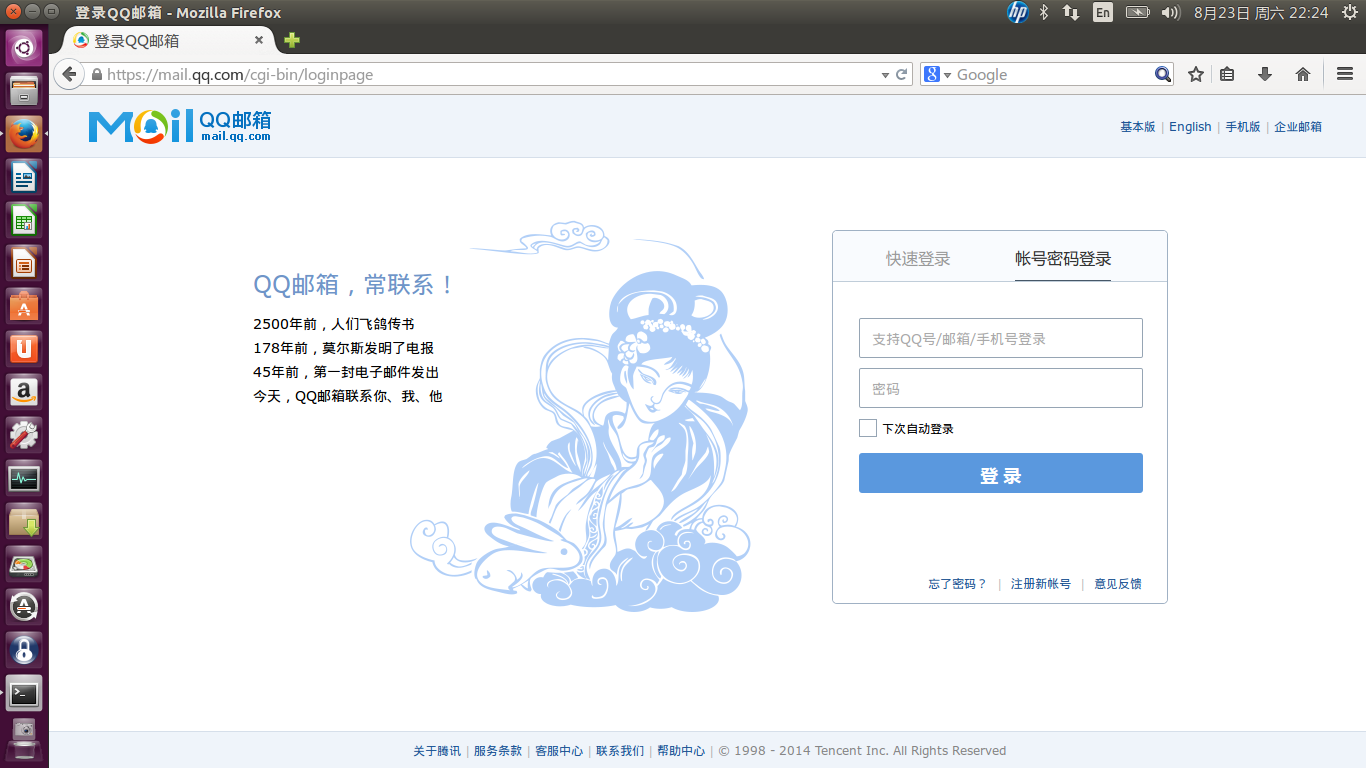Switch to the English version link

[1190, 127]
